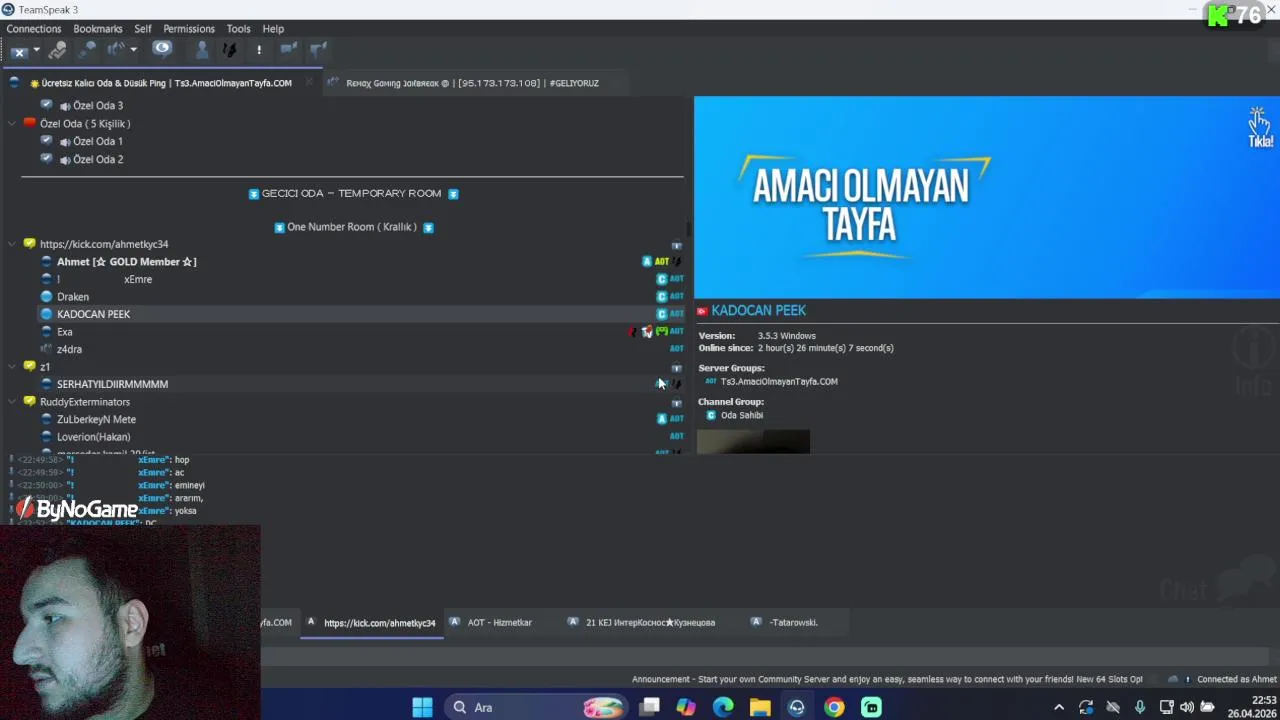The width and height of the screenshot is (1280, 720).
Task: Click the chat message input field
Action: coord(765,657)
